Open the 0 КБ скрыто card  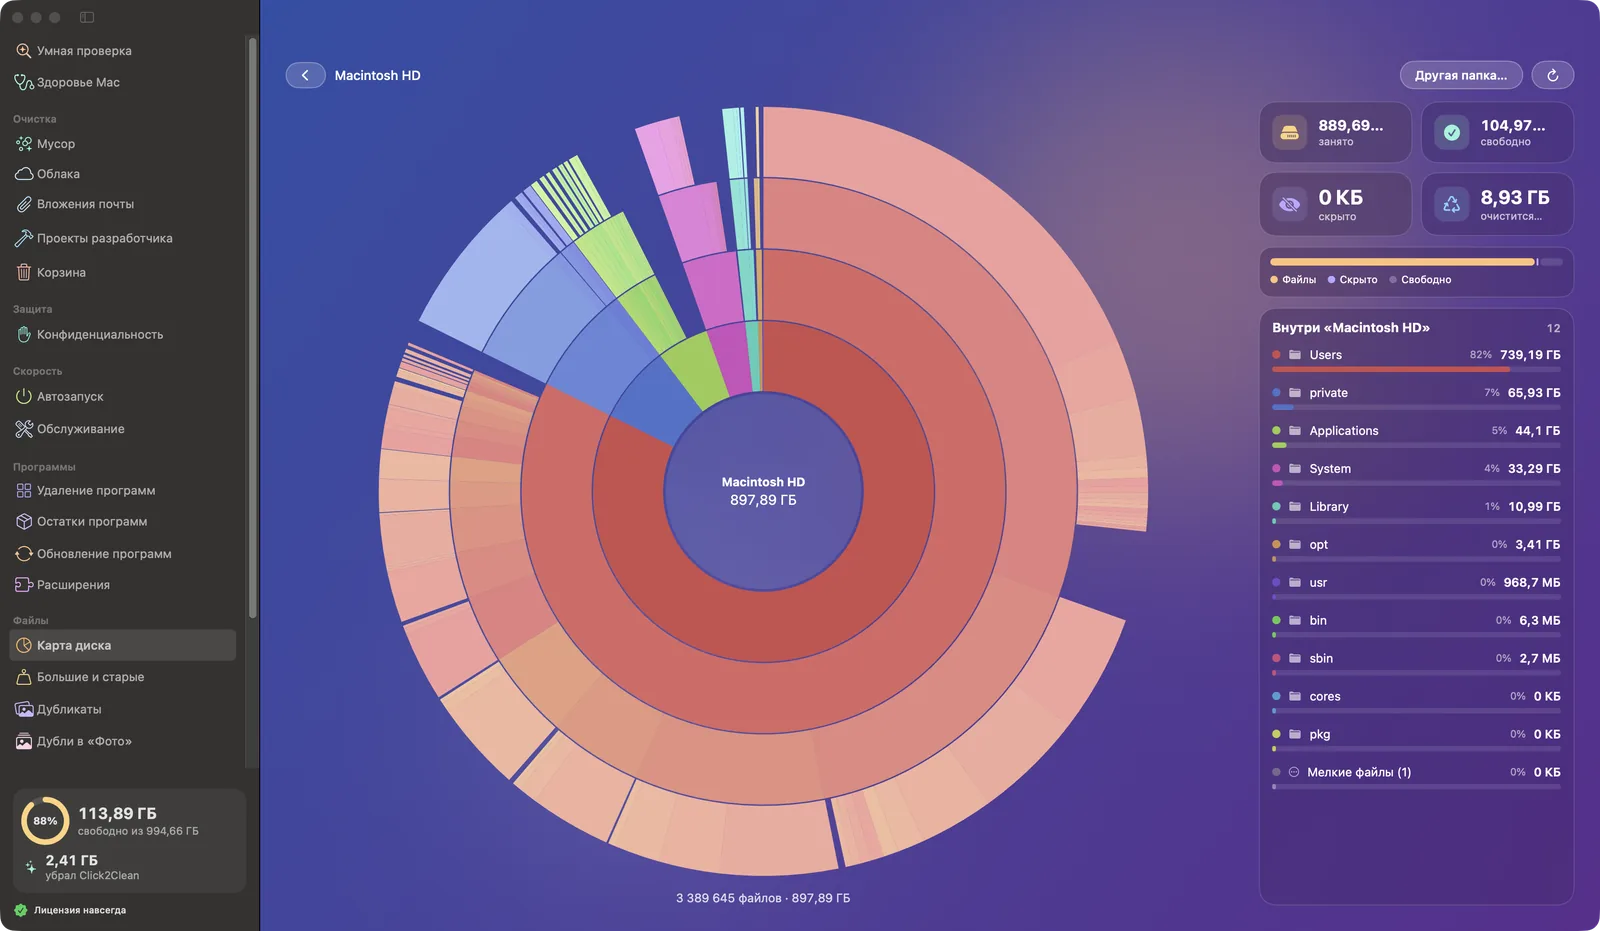(x=1335, y=204)
